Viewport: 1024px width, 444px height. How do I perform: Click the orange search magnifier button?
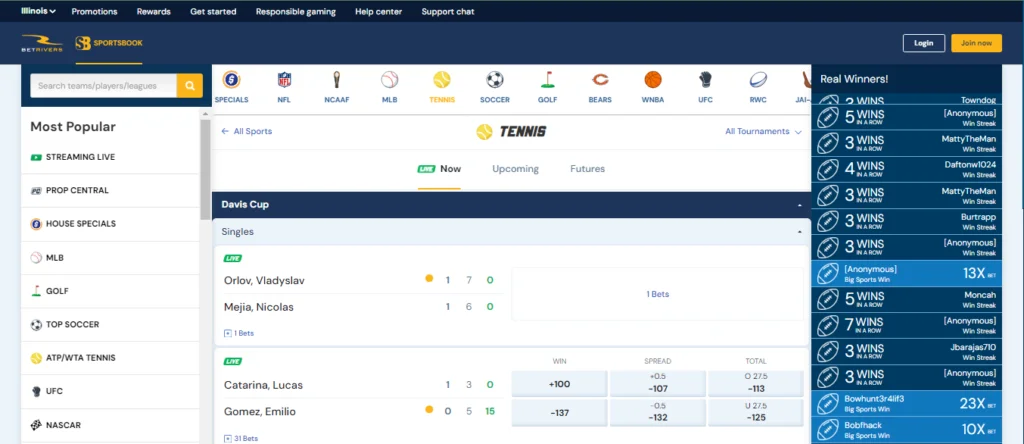189,86
